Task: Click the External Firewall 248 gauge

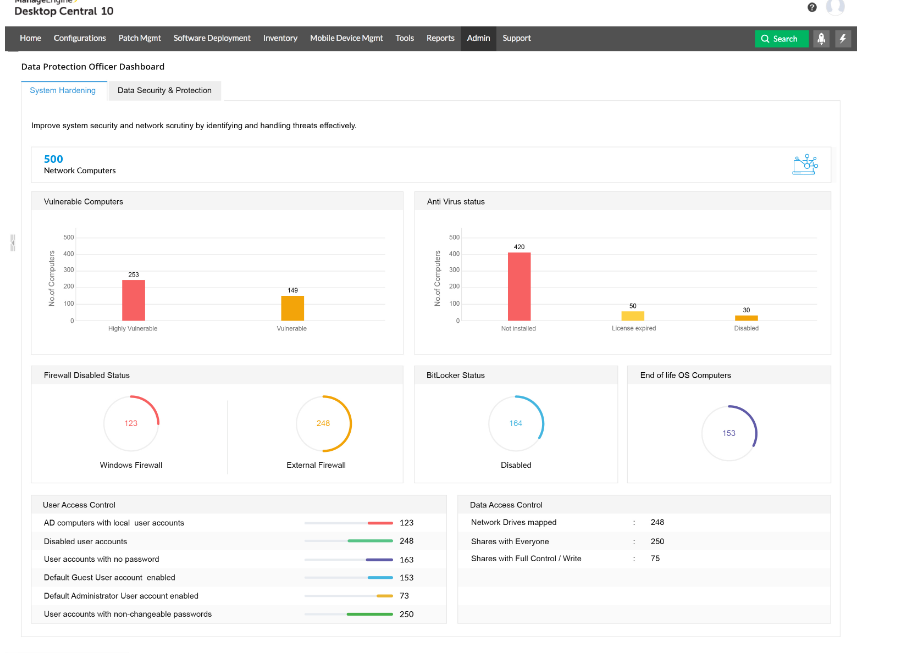Action: point(323,423)
